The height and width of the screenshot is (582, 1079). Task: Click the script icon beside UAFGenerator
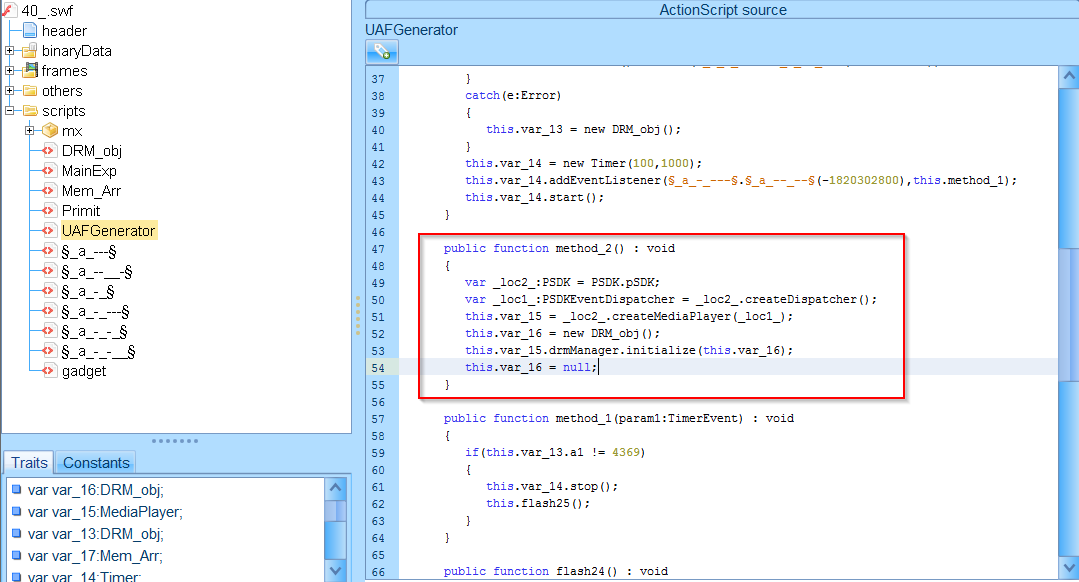[49, 230]
